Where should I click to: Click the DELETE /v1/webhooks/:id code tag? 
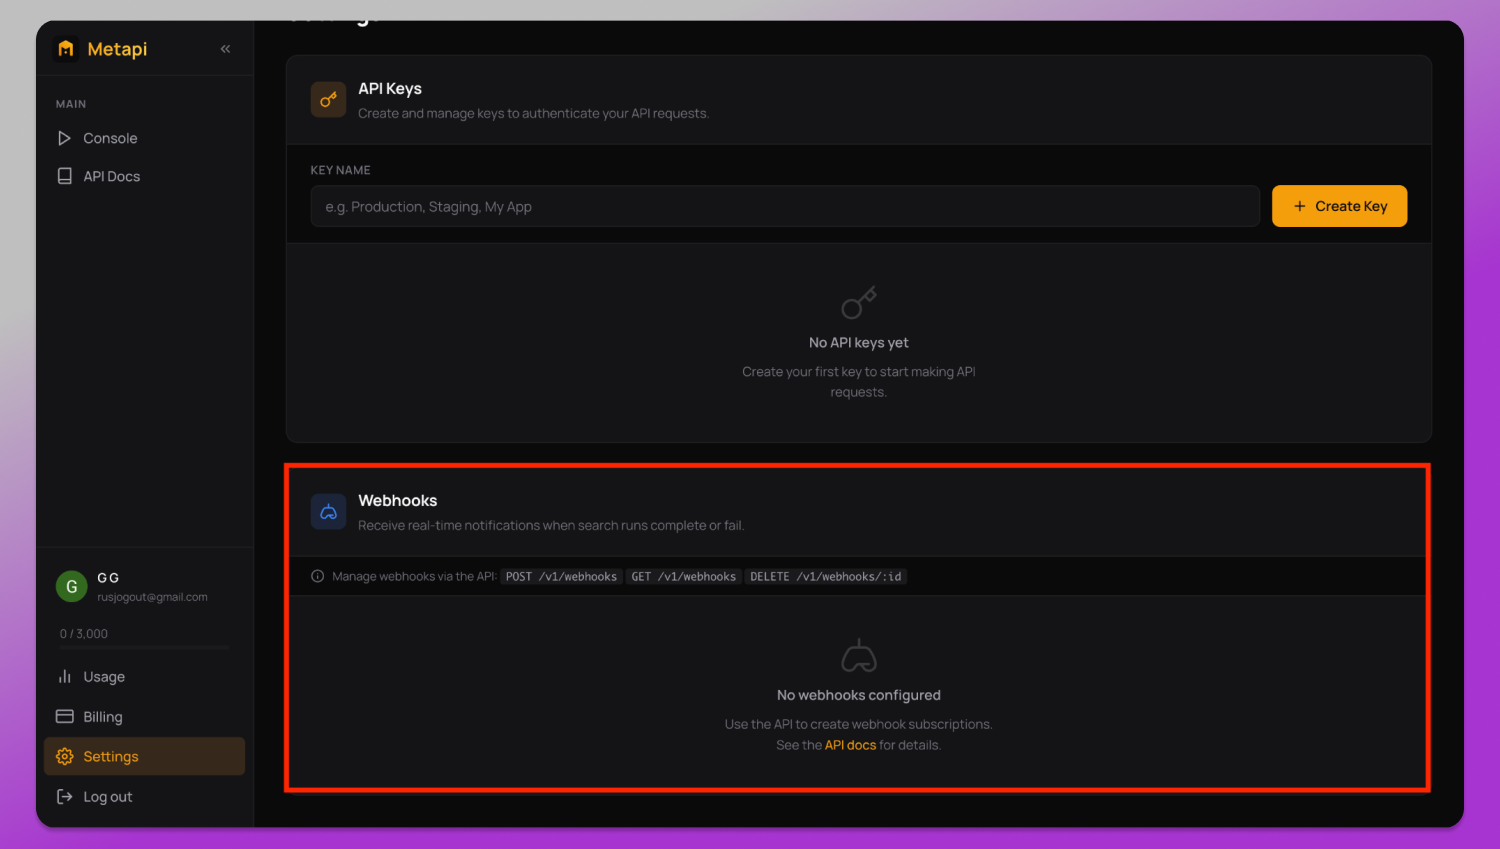pyautogui.click(x=826, y=577)
